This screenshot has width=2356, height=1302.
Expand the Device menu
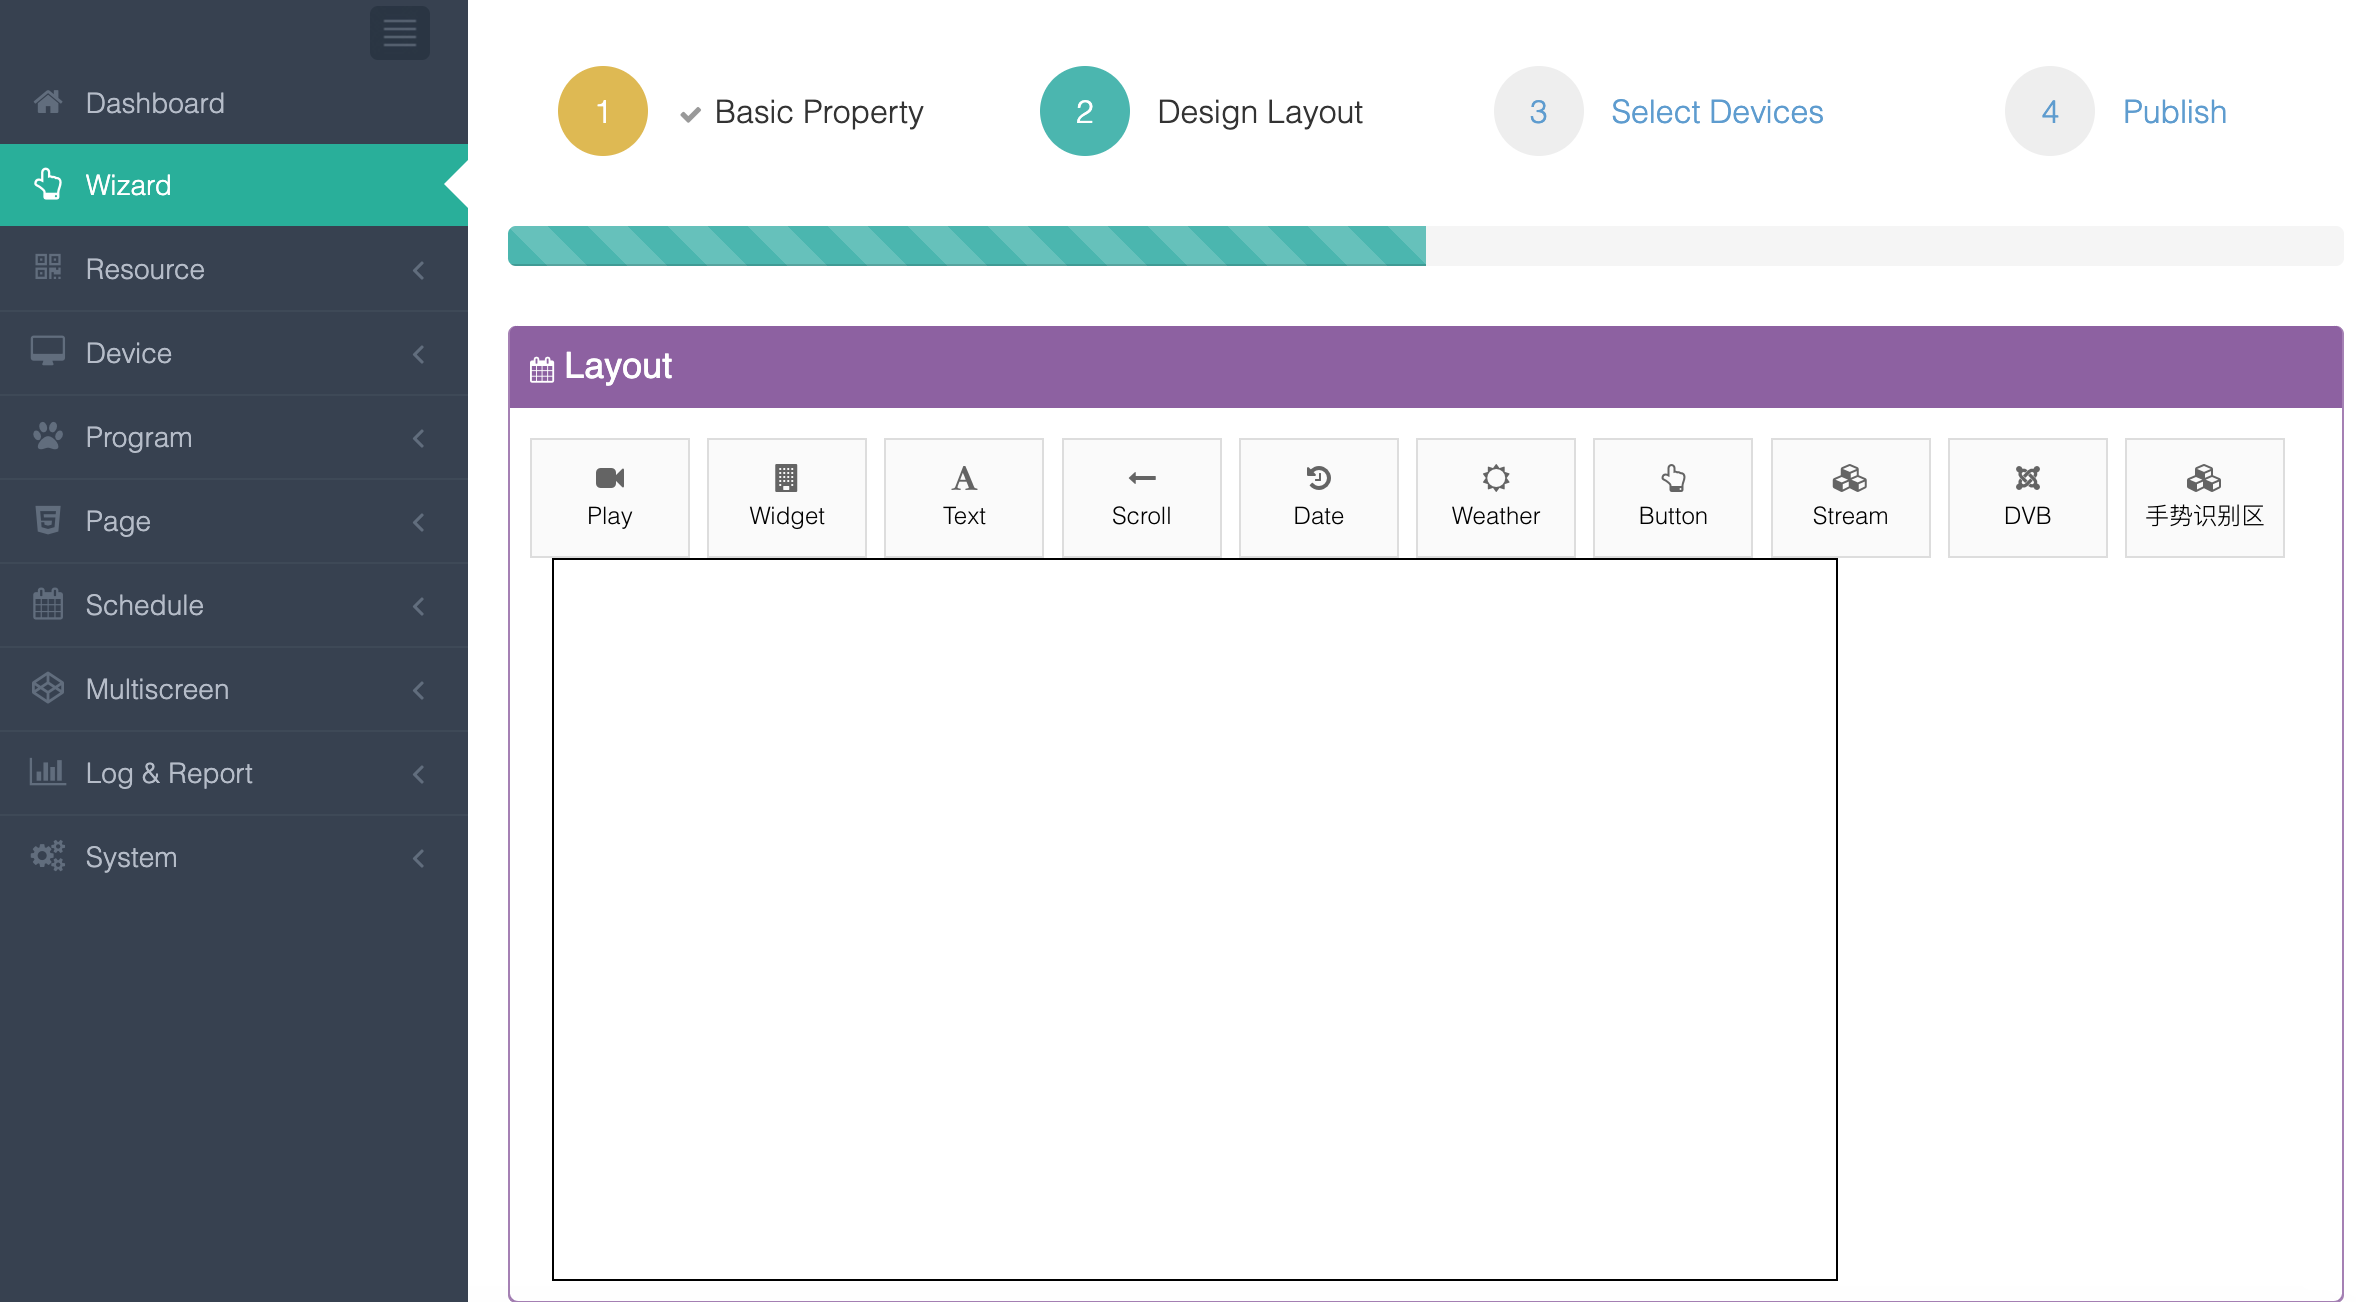click(x=128, y=353)
